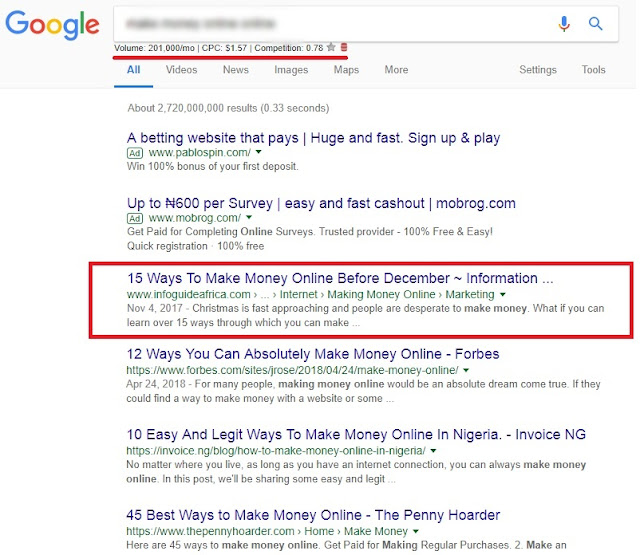Open the Forbes 12 Ways result
This screenshot has height=555, width=640.
click(x=313, y=354)
